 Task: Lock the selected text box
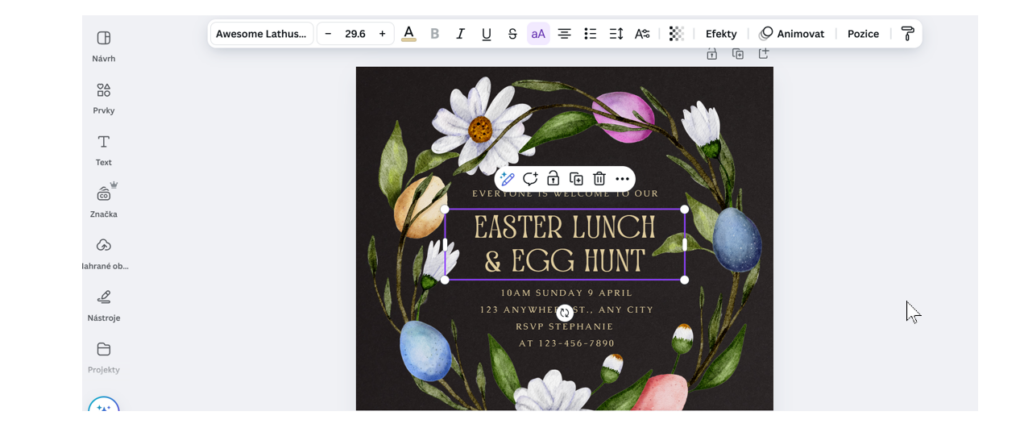(553, 178)
